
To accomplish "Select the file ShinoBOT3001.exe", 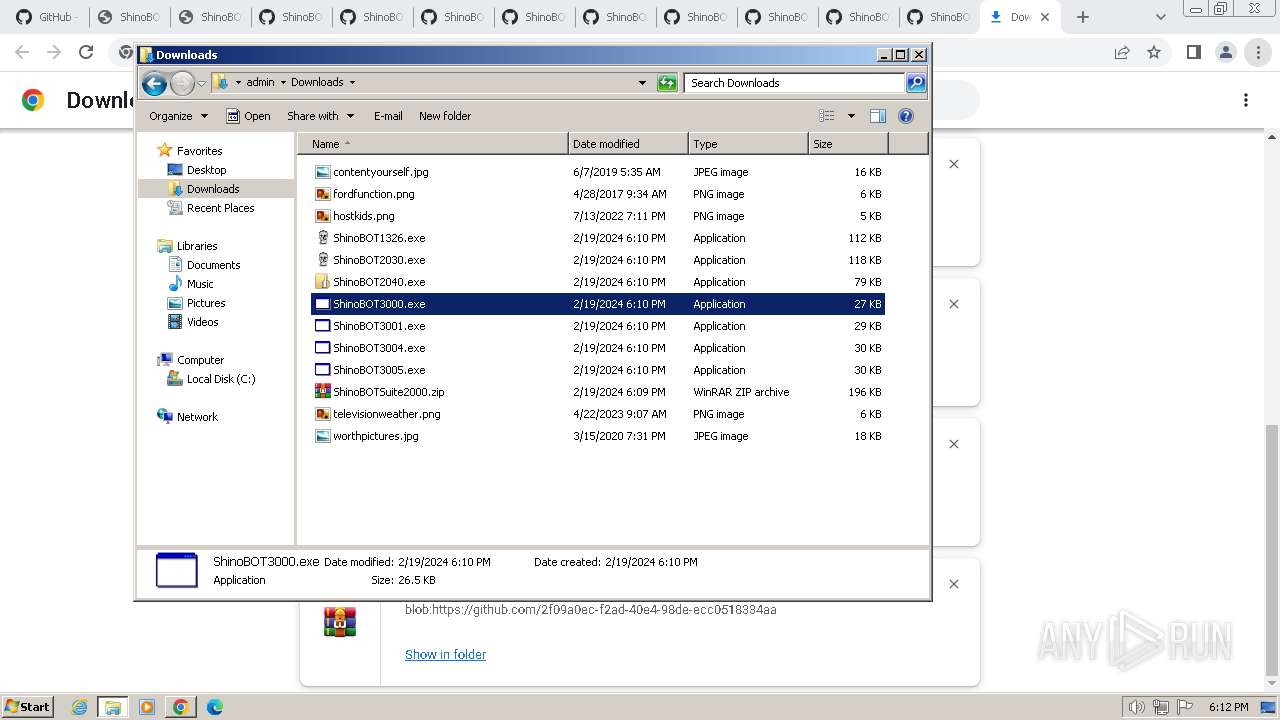I will coord(597,326).
